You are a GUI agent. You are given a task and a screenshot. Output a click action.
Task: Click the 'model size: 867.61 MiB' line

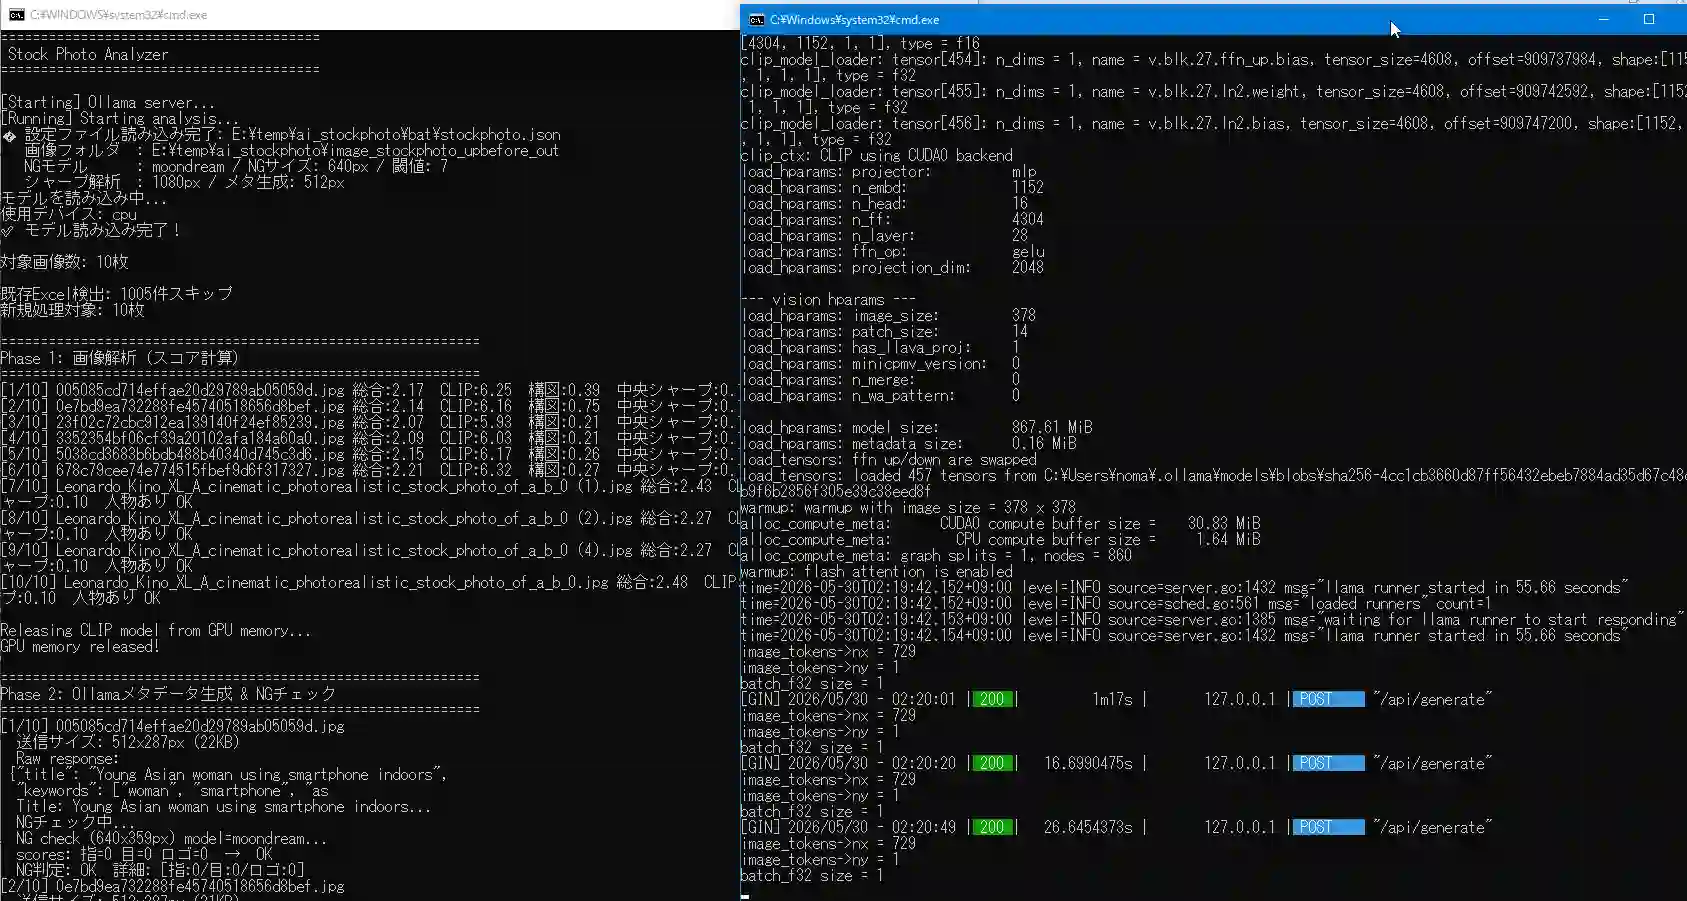point(917,427)
